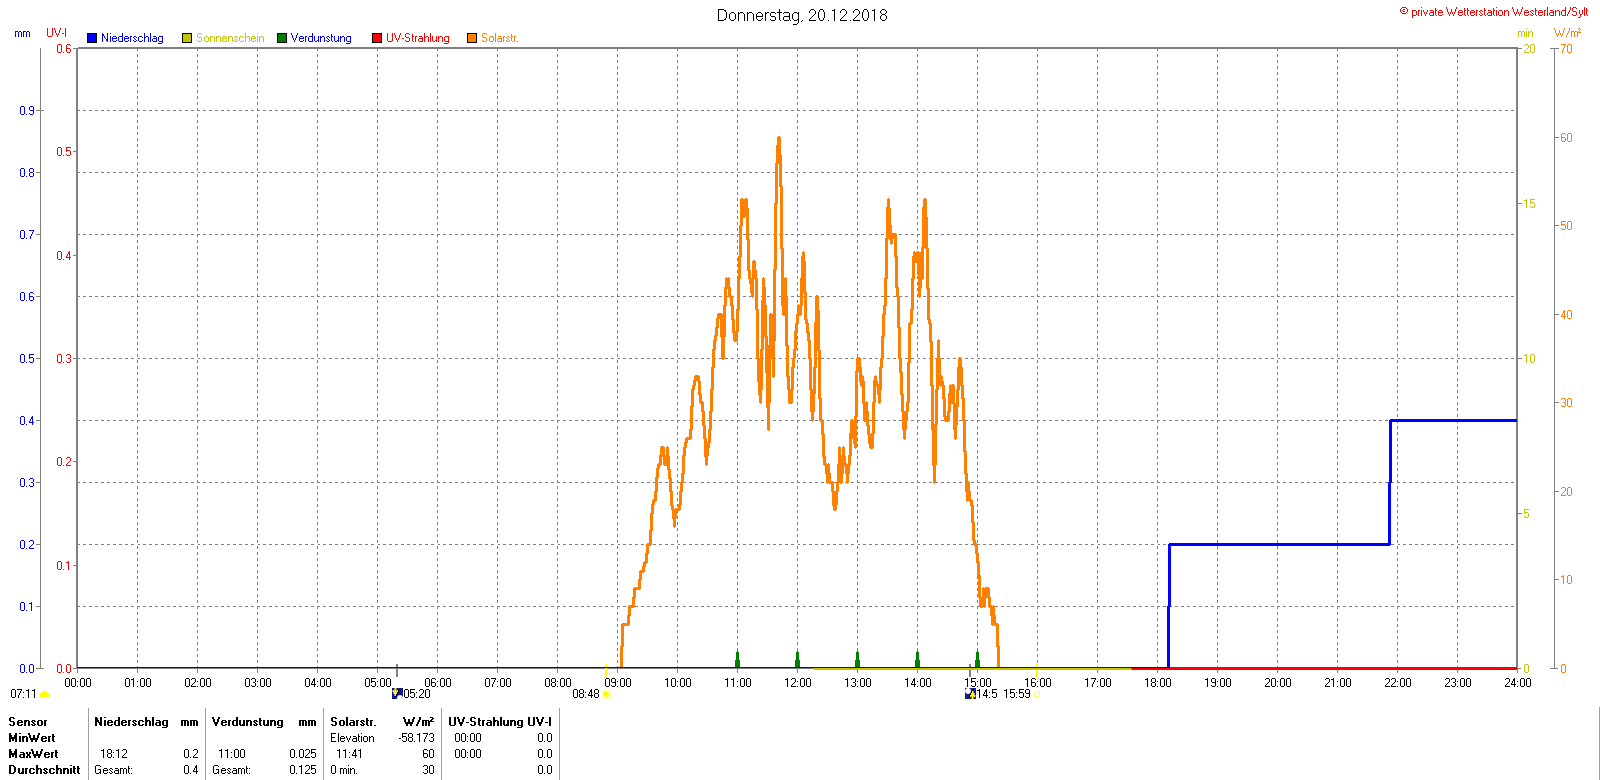
Task: Click the green evaporation spike at 11:00
Action: coord(737,658)
